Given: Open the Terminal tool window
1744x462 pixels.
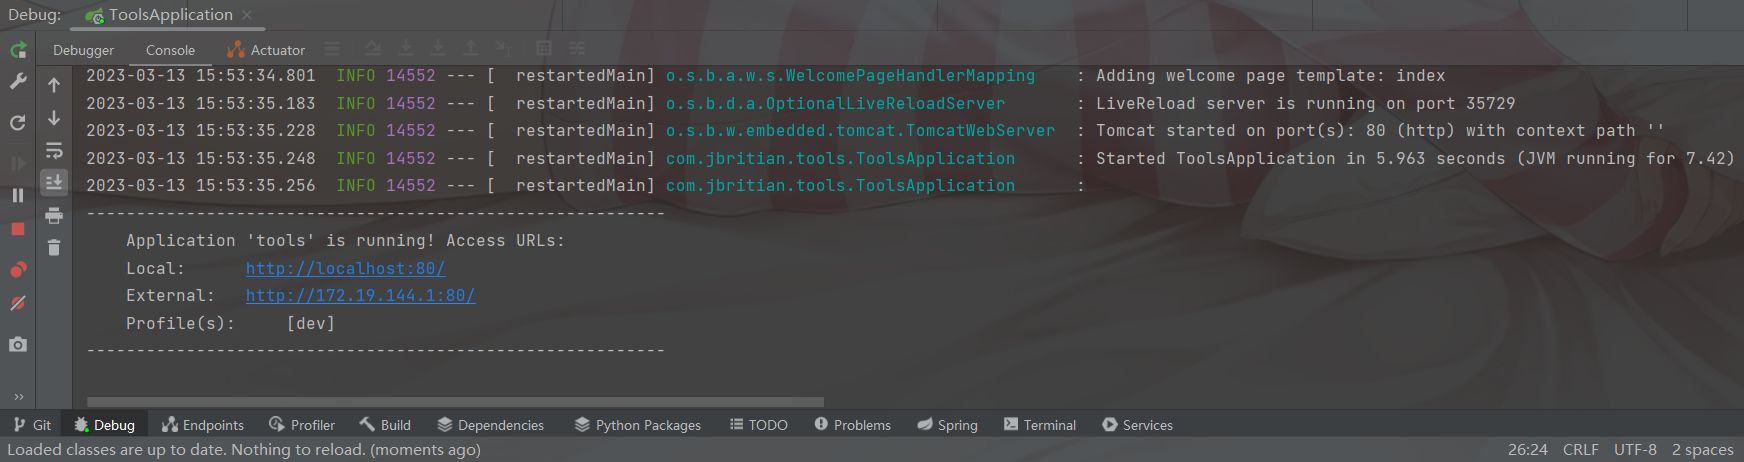Looking at the screenshot, I should point(1040,425).
